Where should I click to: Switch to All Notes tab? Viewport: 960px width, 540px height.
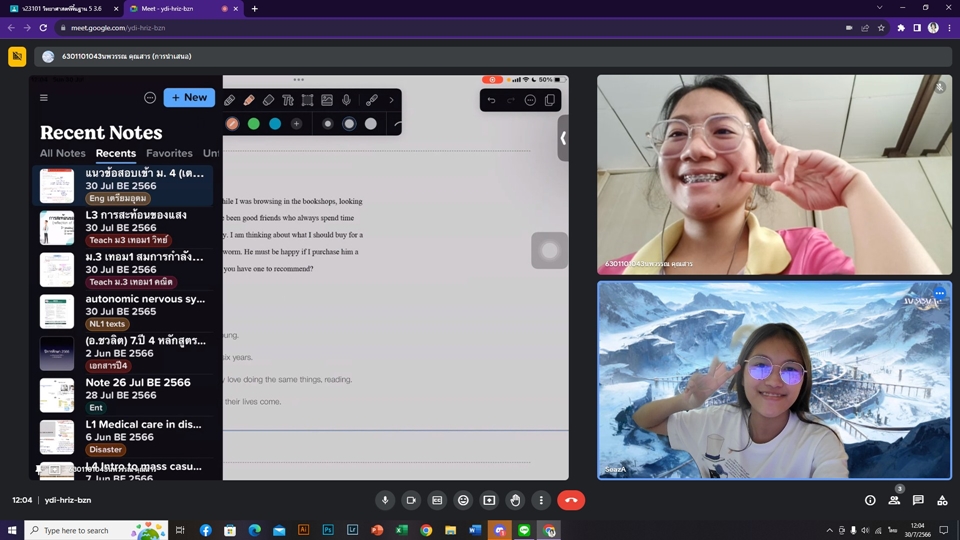point(62,153)
